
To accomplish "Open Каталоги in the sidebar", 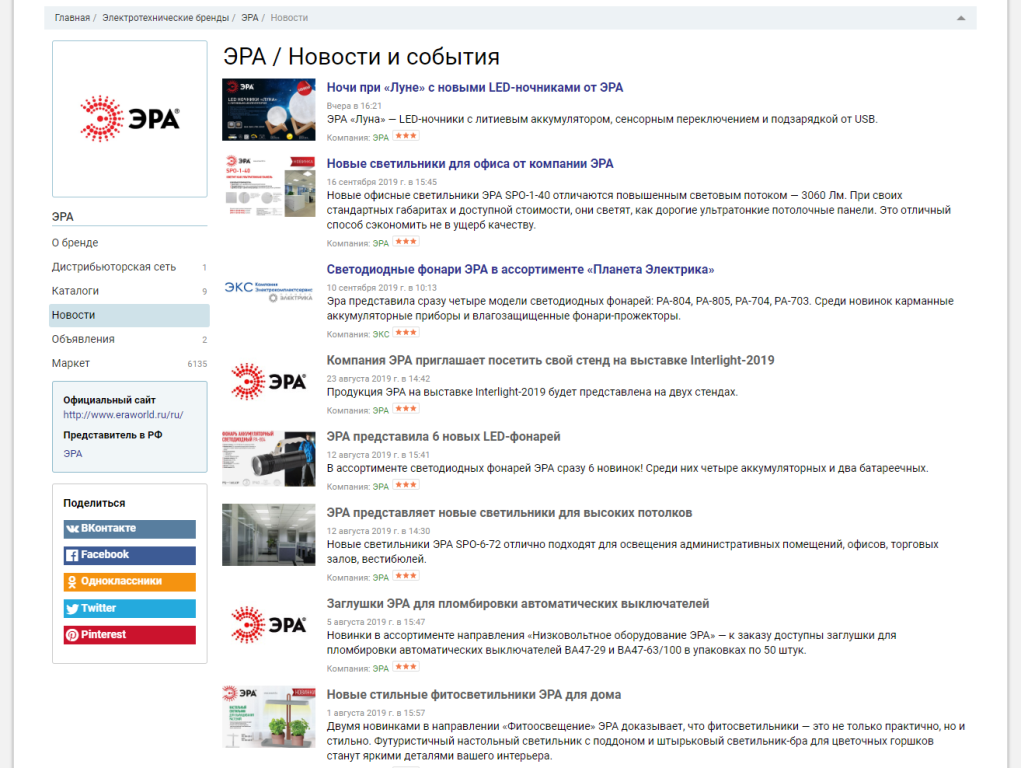I will (76, 291).
